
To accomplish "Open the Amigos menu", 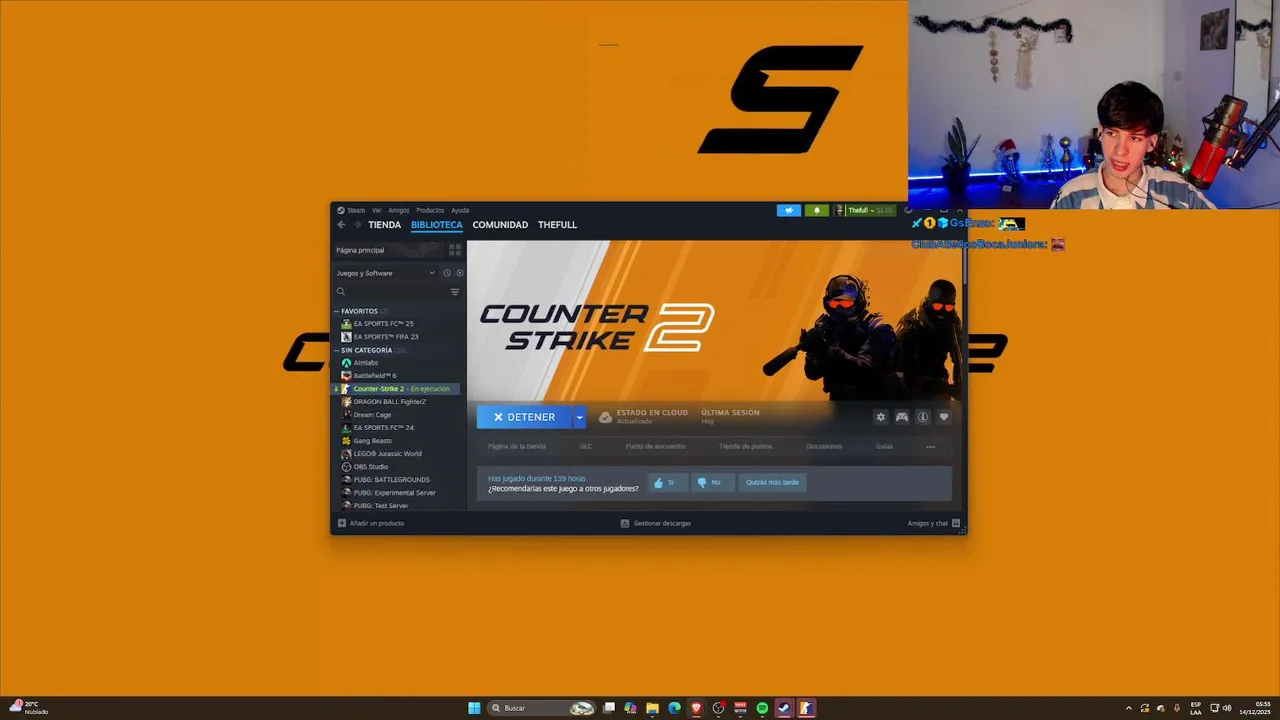I will [399, 210].
